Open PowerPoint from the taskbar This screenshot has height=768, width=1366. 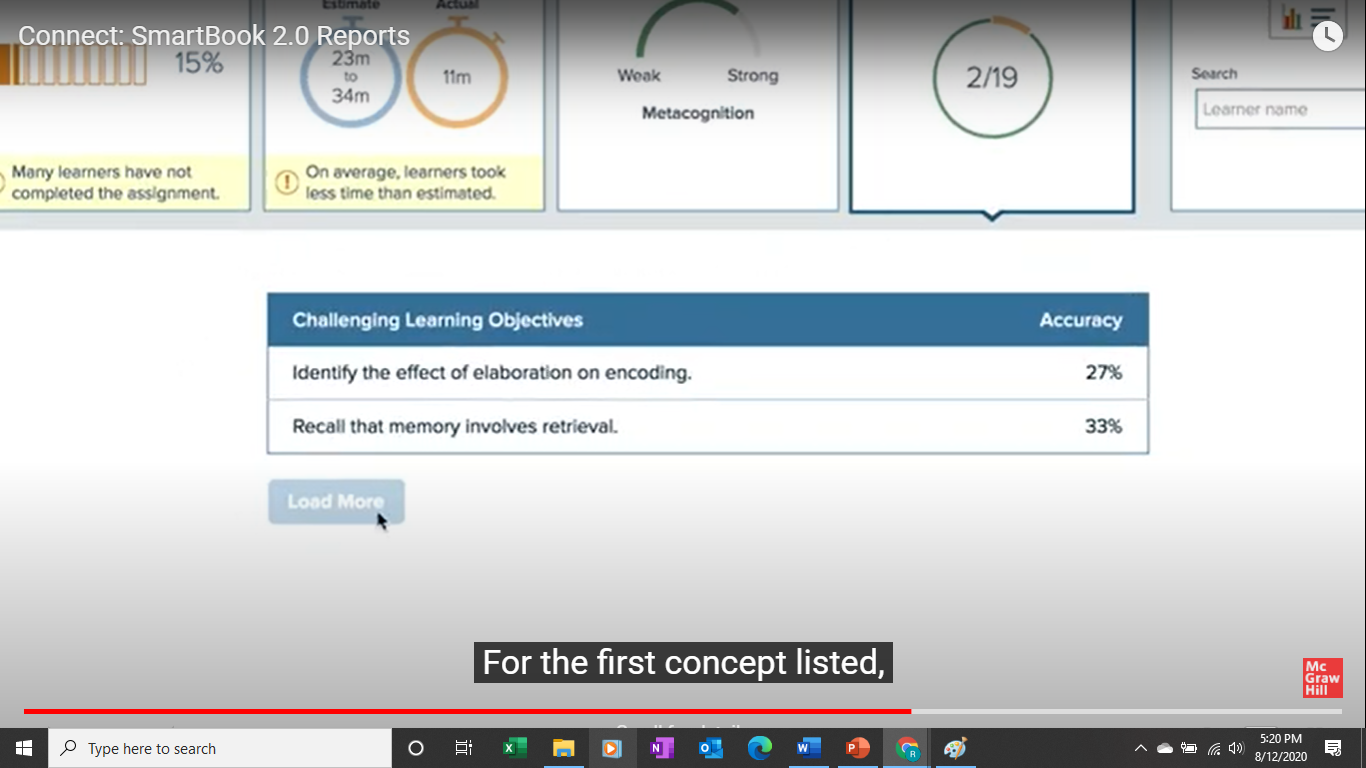pos(858,748)
